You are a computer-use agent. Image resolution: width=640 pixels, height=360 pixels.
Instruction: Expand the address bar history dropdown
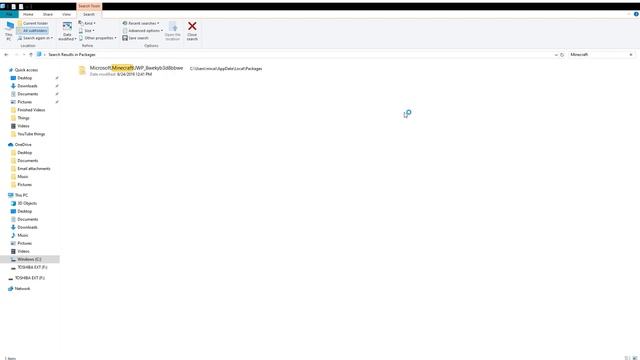556,55
